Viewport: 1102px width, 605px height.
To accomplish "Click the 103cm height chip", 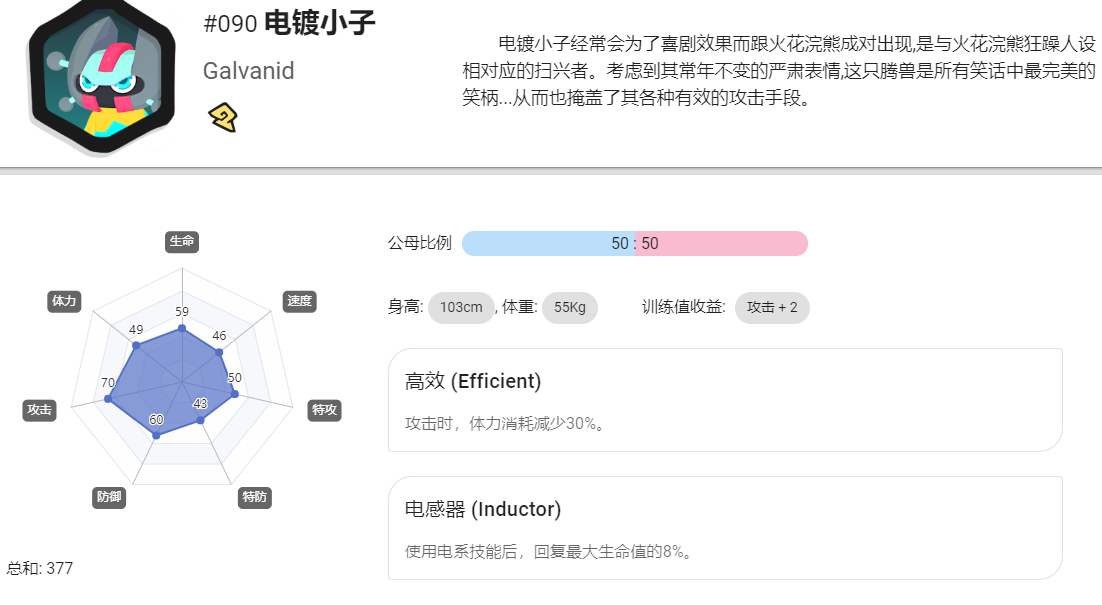I will tap(461, 307).
